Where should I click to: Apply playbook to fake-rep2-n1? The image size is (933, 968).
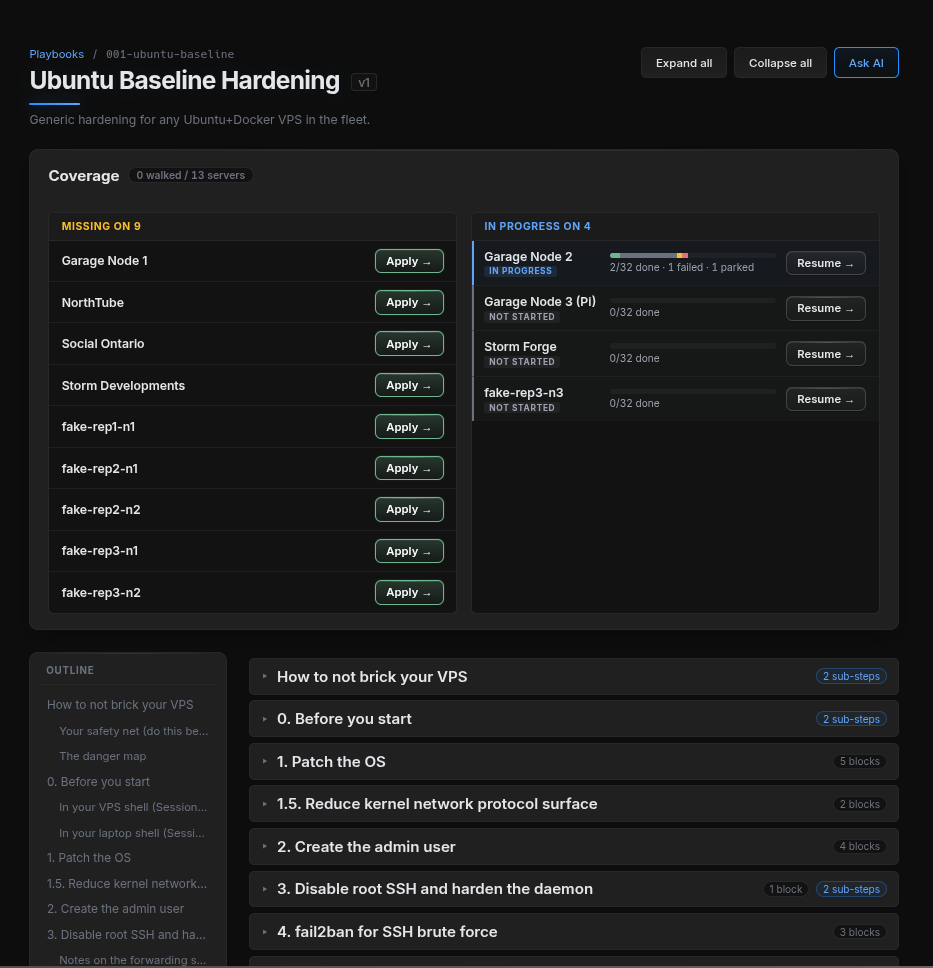(x=409, y=468)
